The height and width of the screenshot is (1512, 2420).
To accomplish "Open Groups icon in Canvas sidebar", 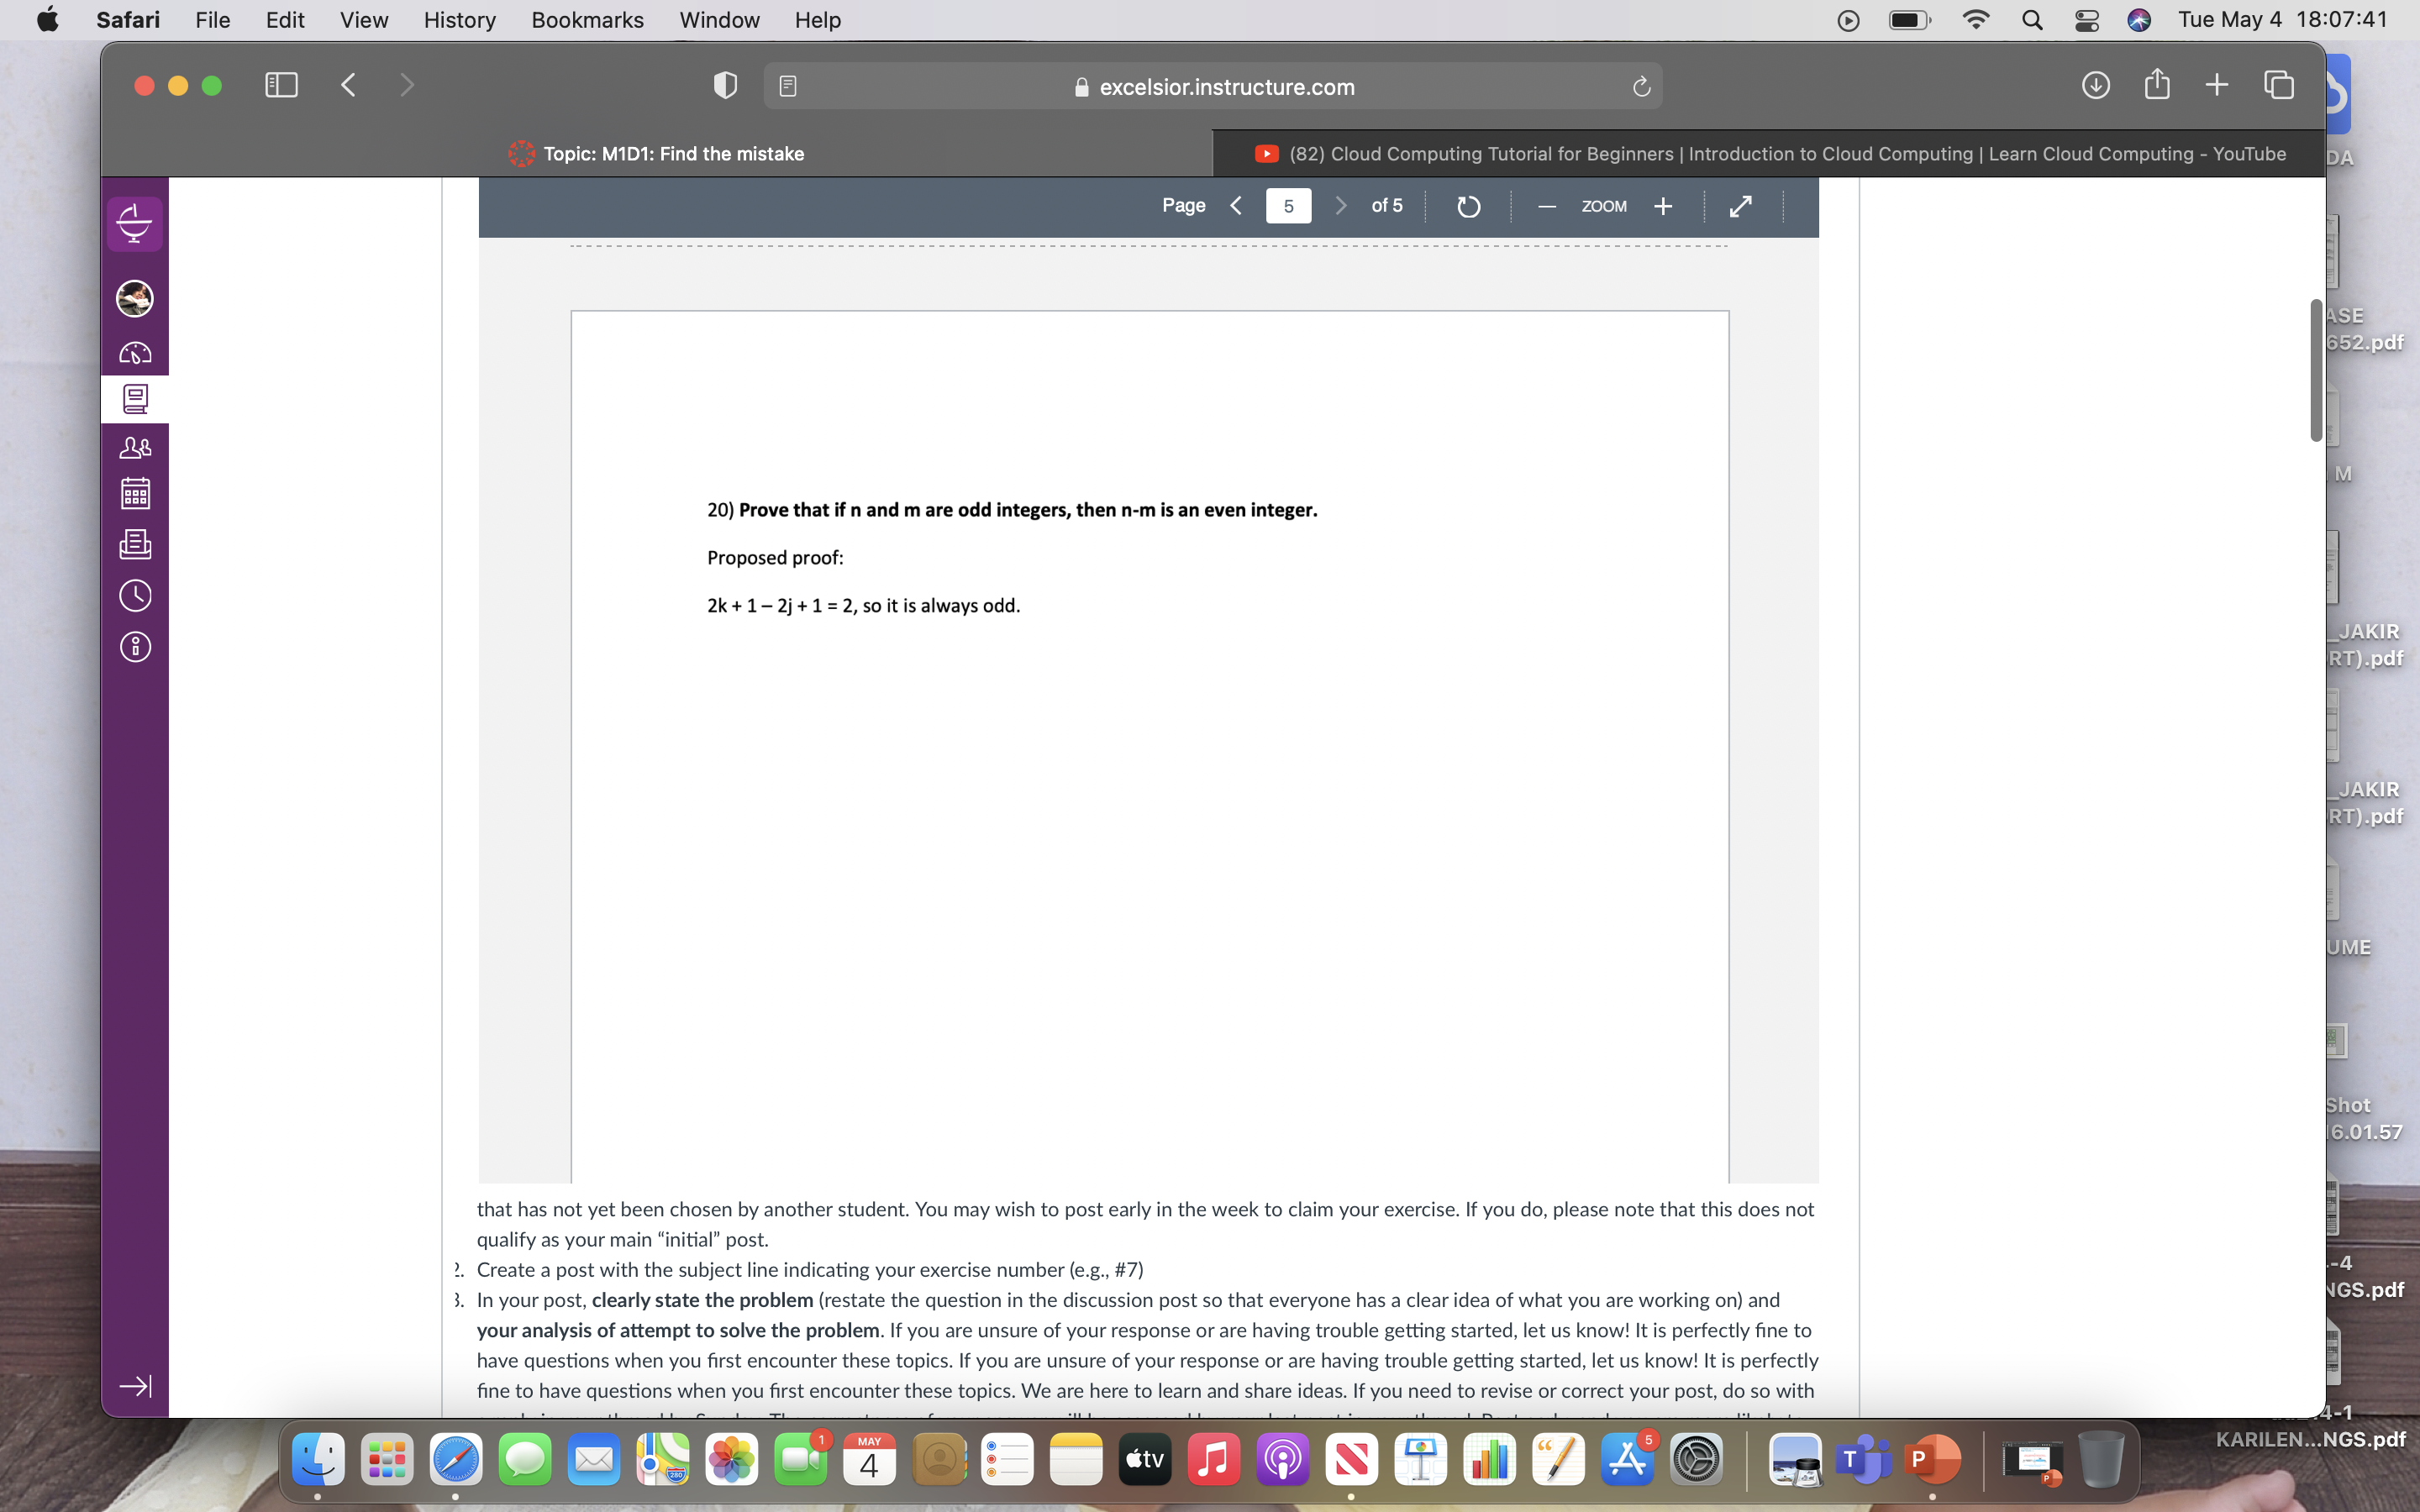I will (135, 448).
